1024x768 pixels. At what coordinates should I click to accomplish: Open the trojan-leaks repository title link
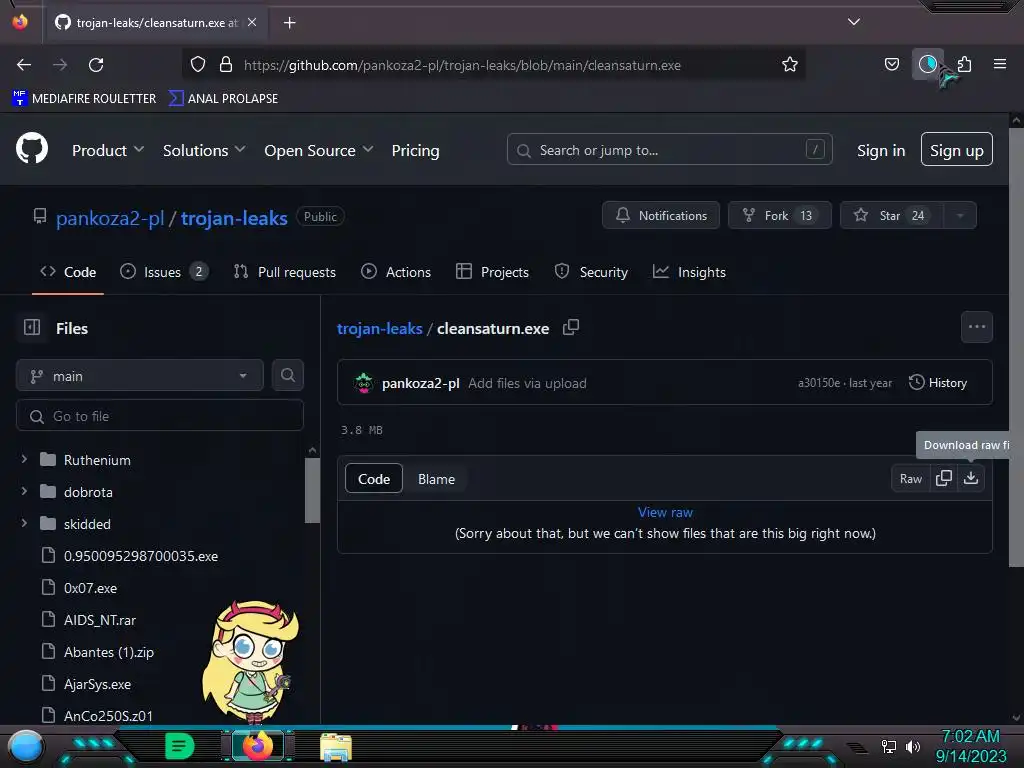pos(234,217)
